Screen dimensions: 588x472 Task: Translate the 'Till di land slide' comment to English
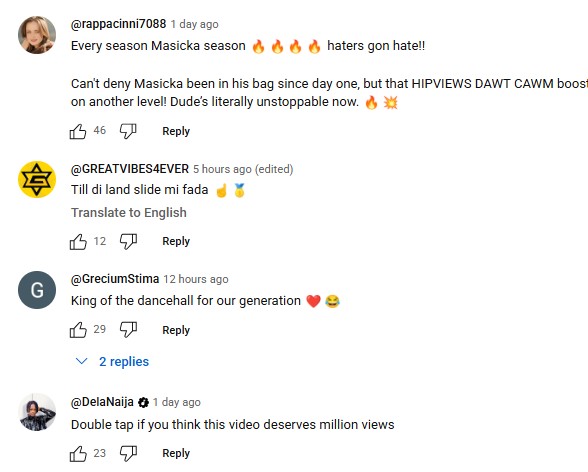[x=129, y=213]
